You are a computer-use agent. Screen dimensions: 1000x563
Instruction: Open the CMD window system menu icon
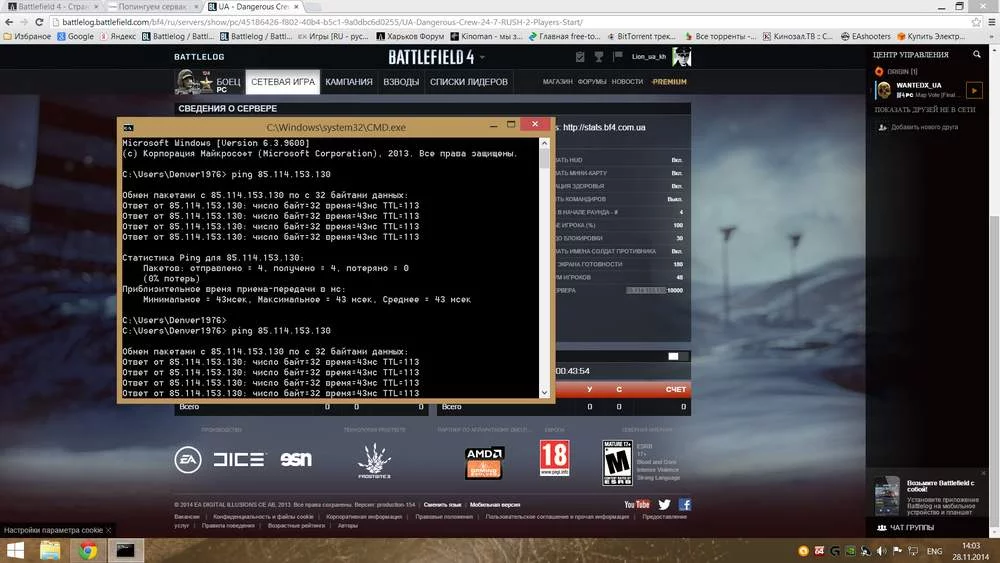click(128, 128)
